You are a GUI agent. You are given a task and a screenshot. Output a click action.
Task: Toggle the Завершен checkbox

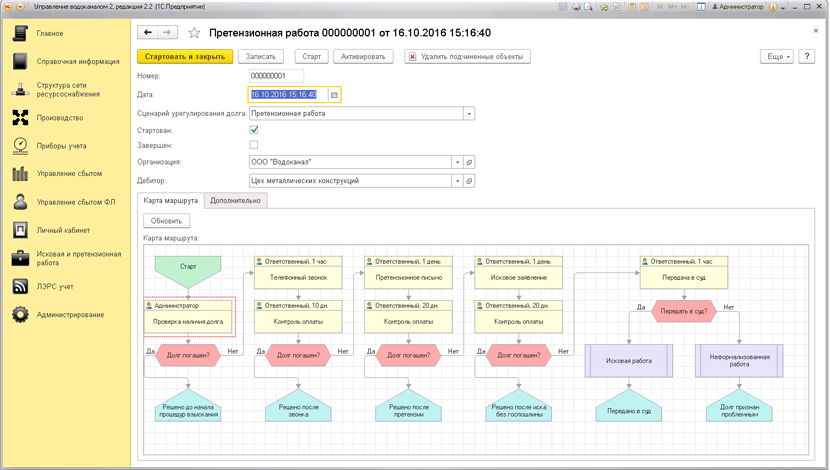pyautogui.click(x=254, y=145)
